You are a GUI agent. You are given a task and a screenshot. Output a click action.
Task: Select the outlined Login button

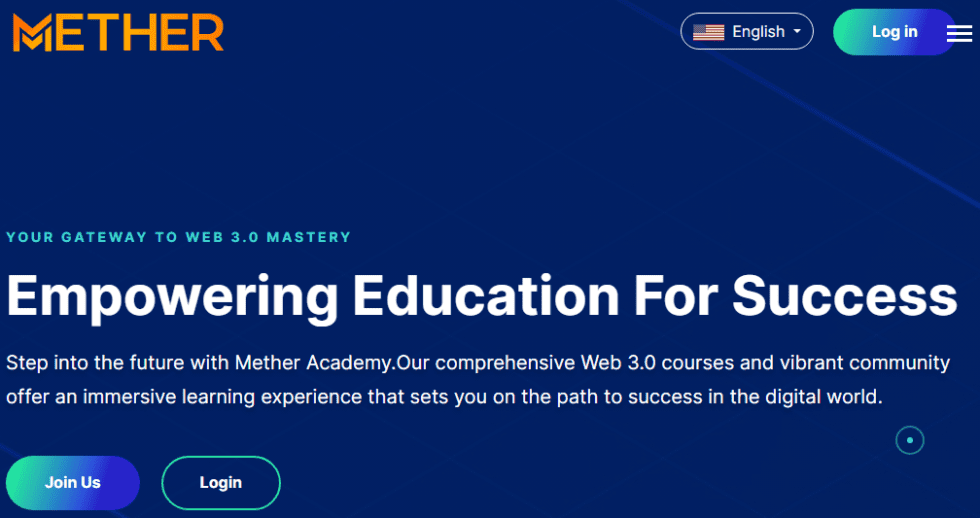click(x=221, y=483)
